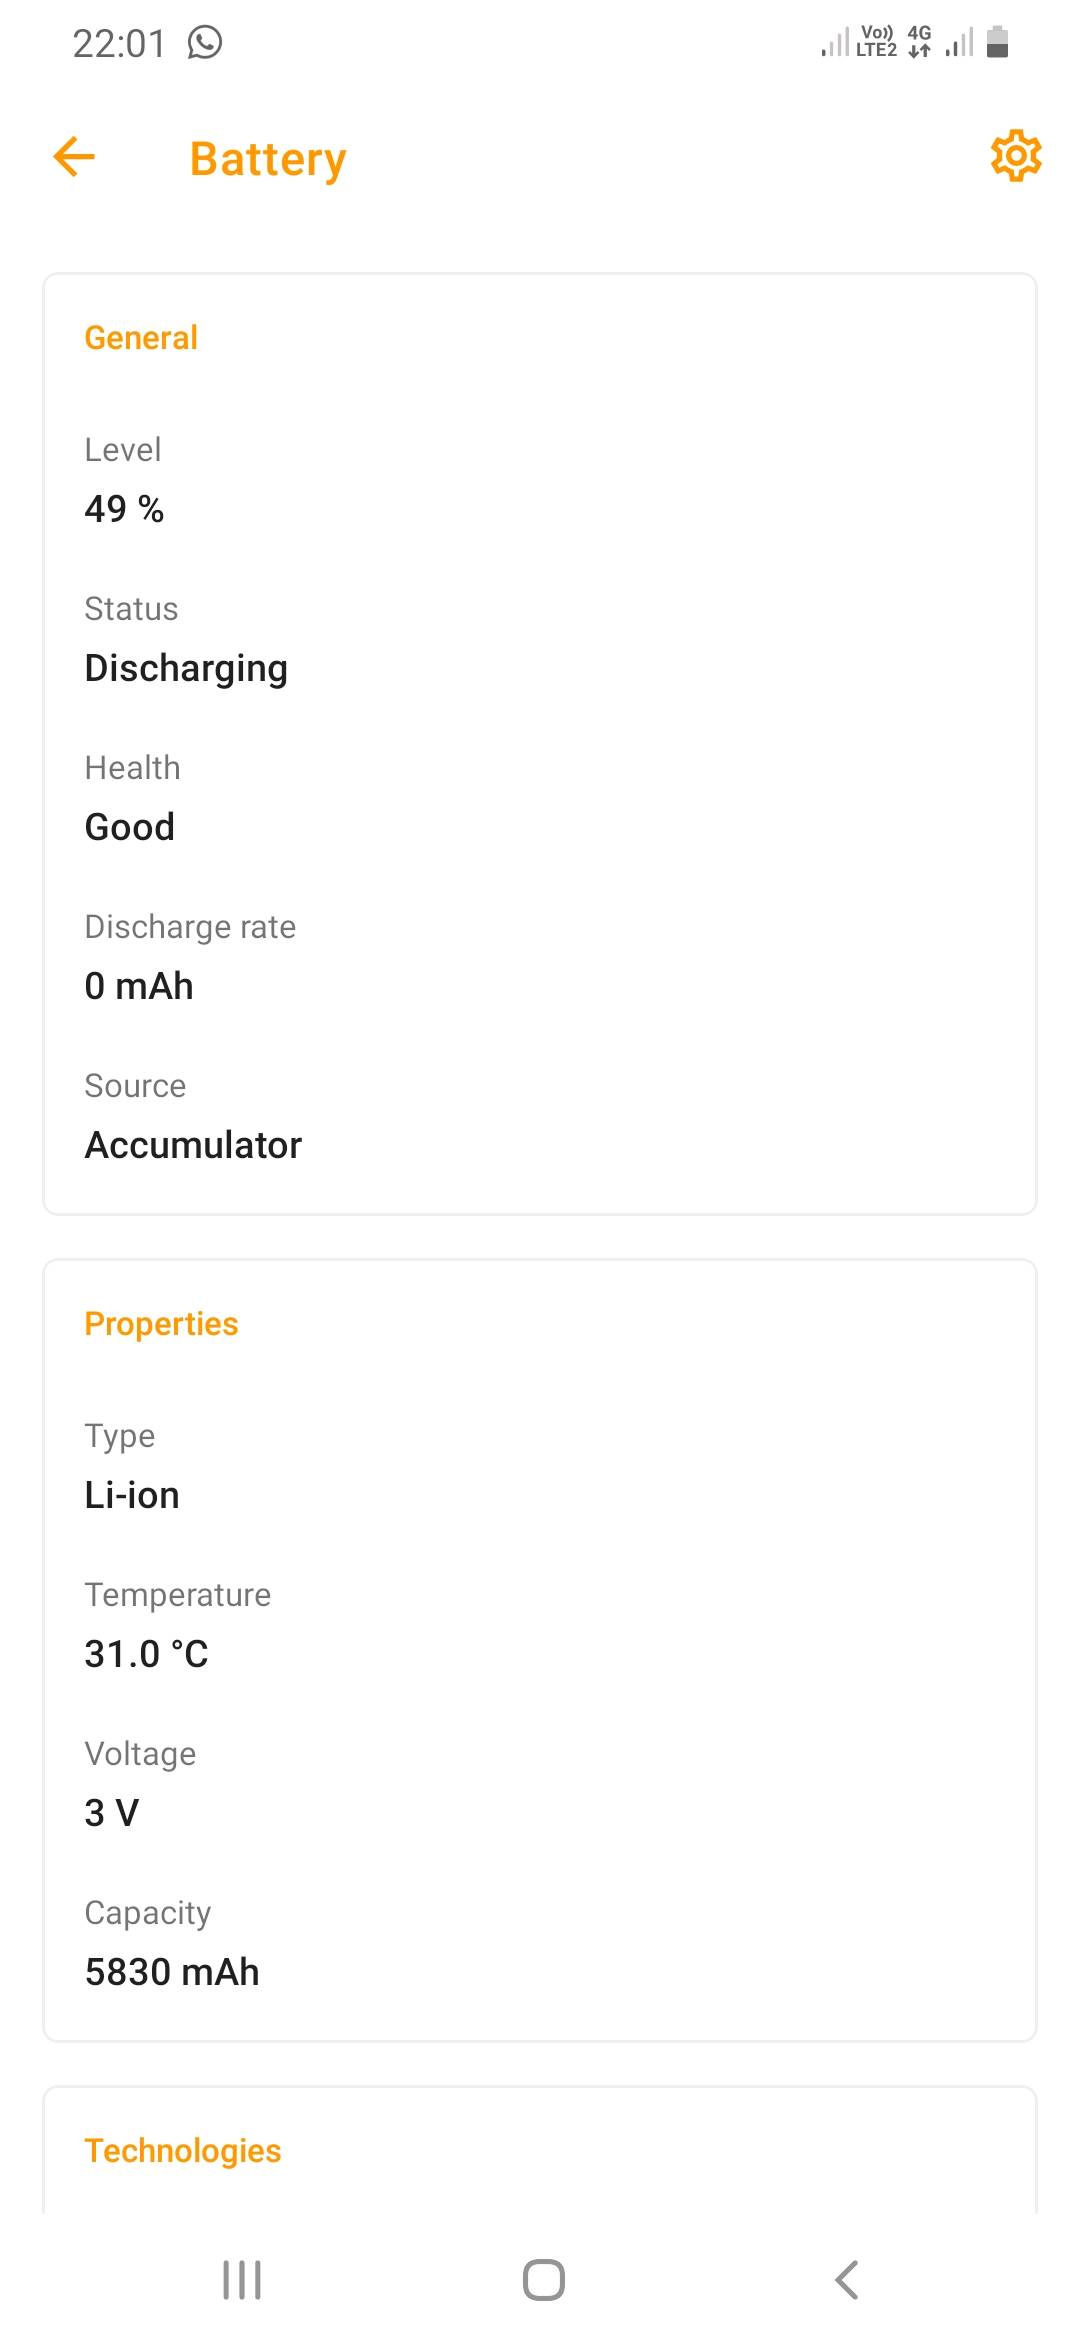1080x2340 pixels.
Task: Open the Technologies section
Action: coord(182,2150)
